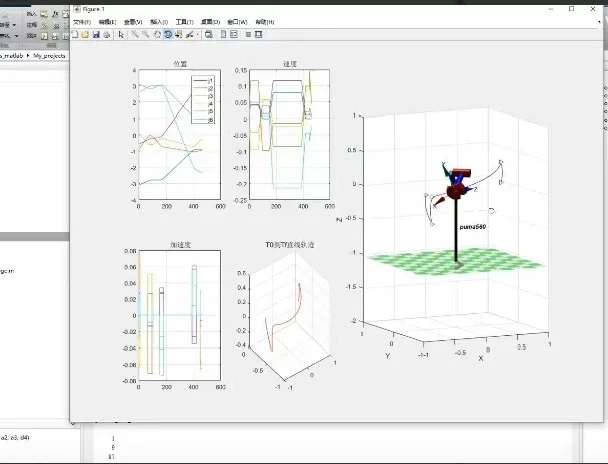
Task: Open the 文件(F) menu
Action: pos(82,22)
